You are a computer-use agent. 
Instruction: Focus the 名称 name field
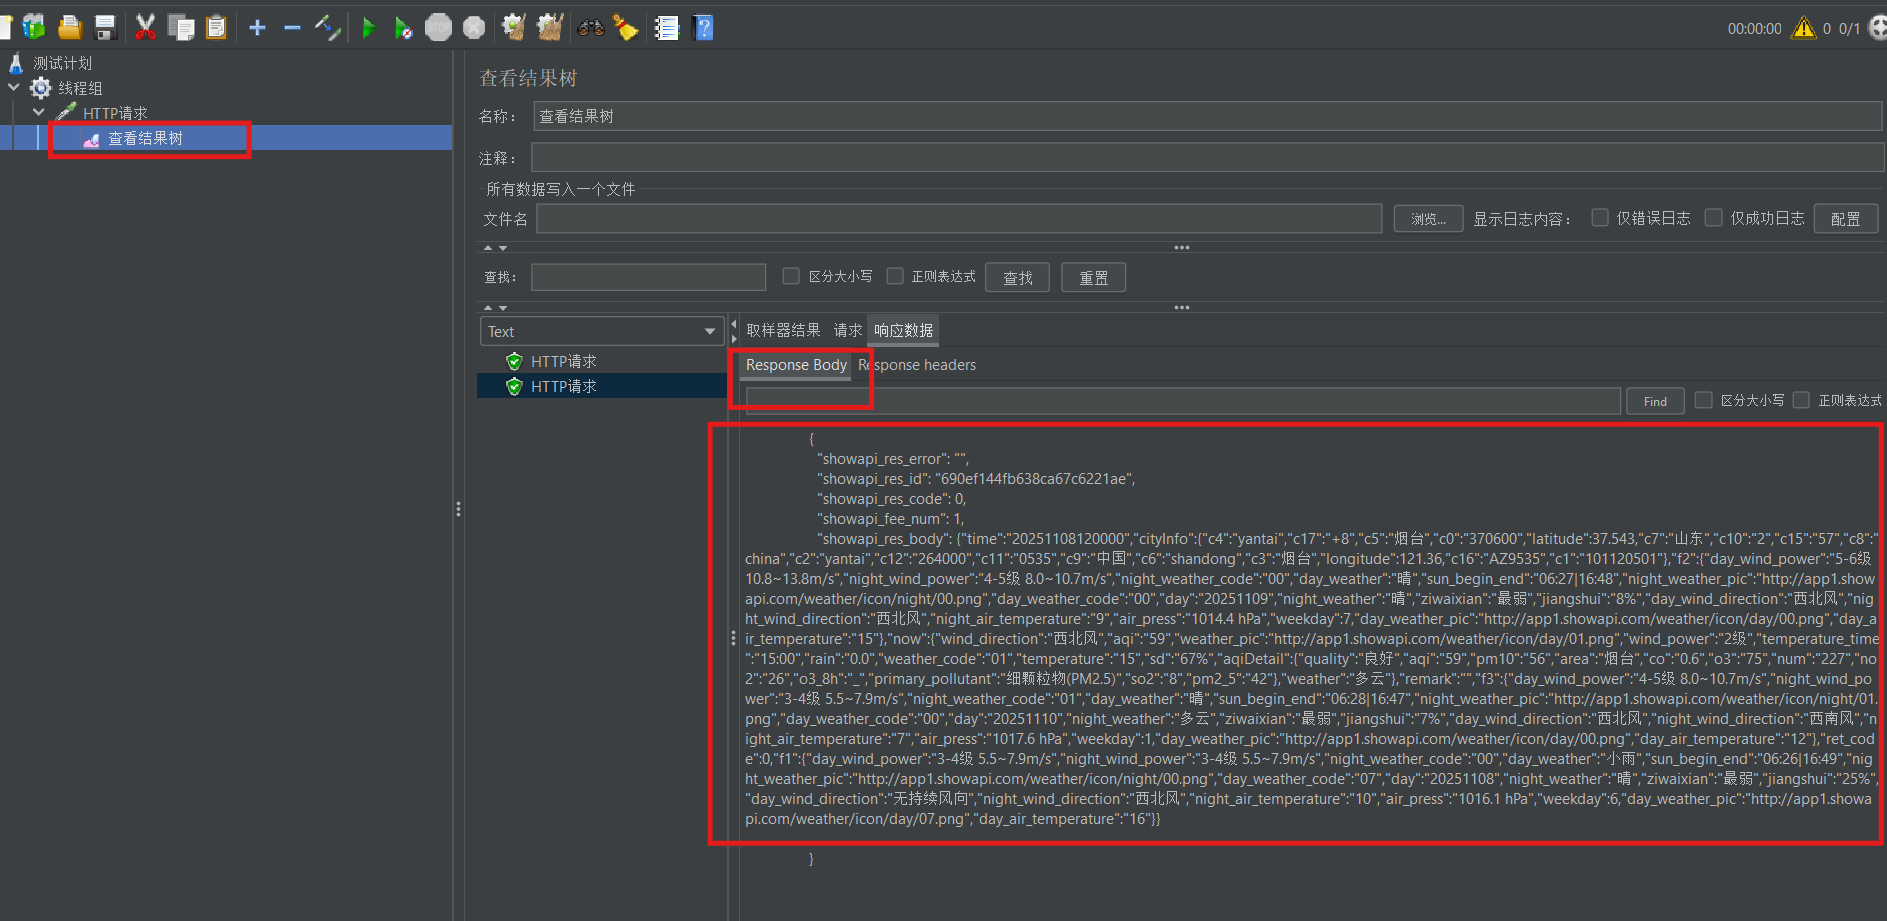(1207, 116)
